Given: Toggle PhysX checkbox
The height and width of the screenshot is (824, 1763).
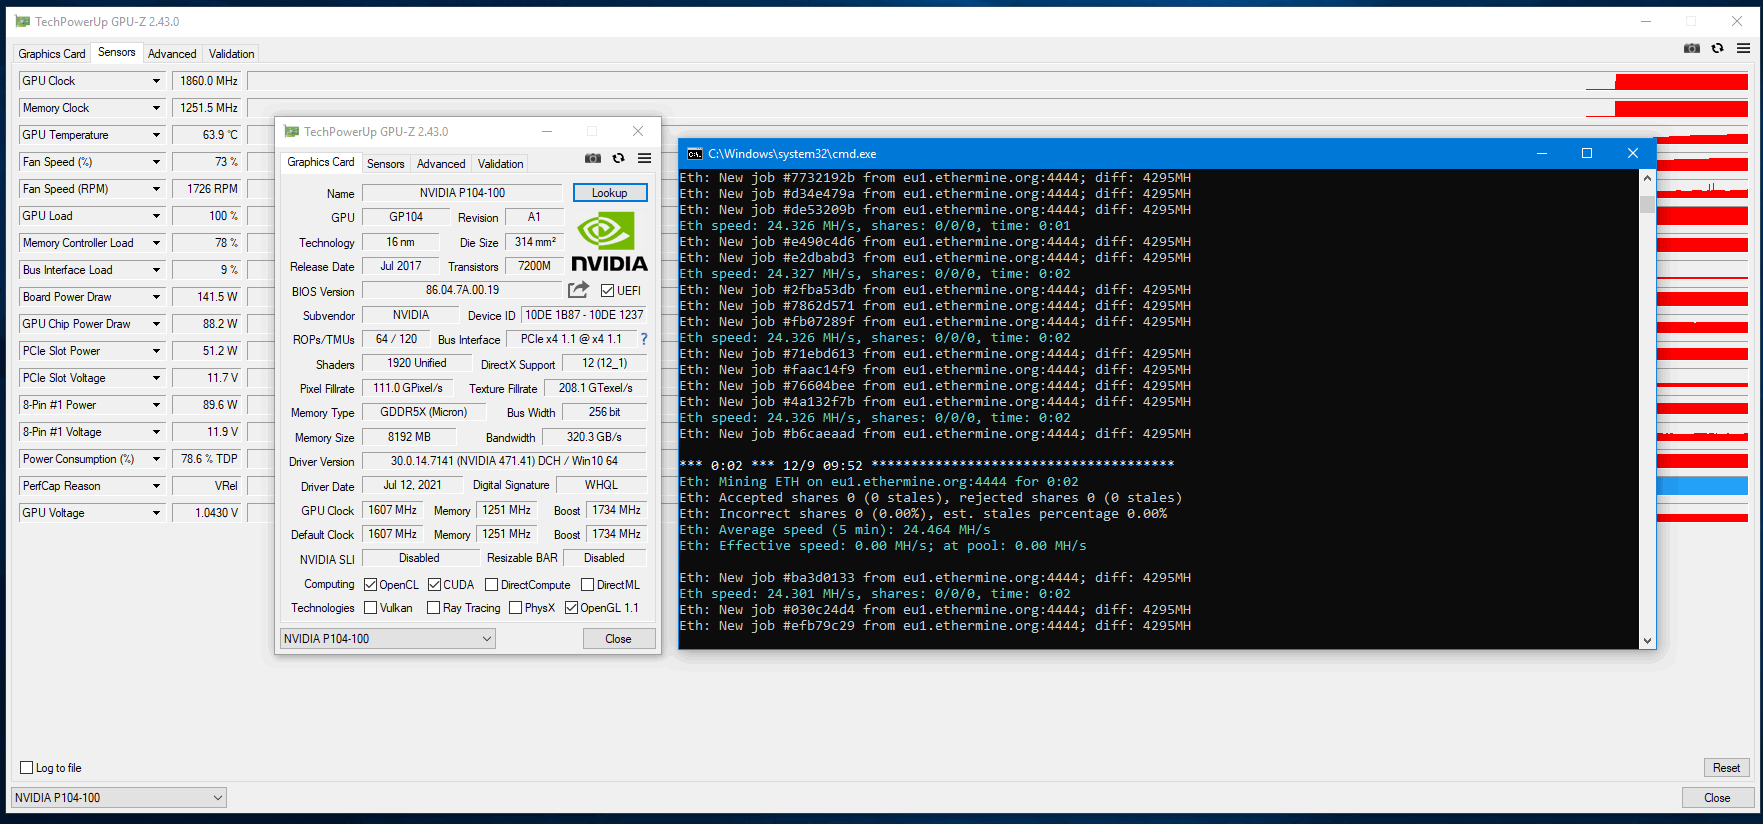Looking at the screenshot, I should tap(515, 608).
